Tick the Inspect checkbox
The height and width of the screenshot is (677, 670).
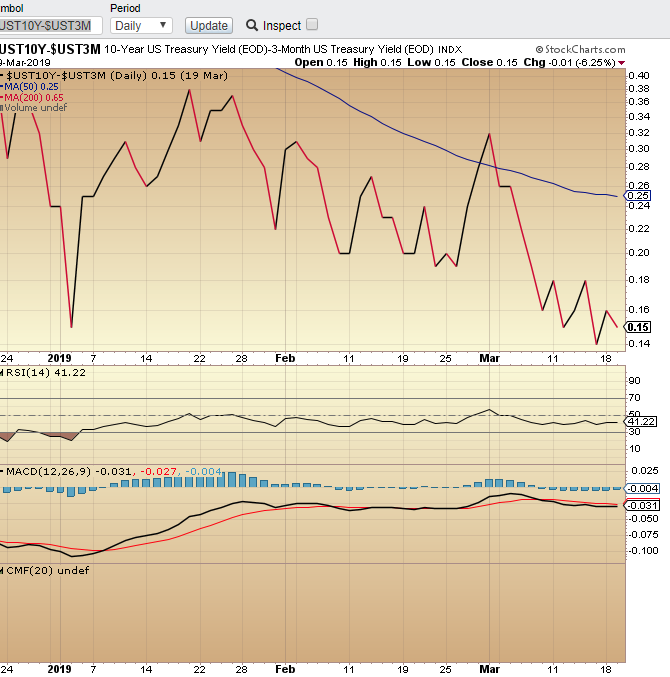[312, 24]
